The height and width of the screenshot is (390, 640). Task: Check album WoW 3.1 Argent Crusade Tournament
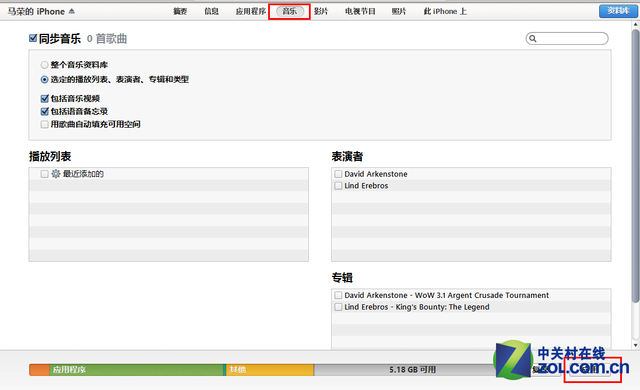tap(338, 295)
